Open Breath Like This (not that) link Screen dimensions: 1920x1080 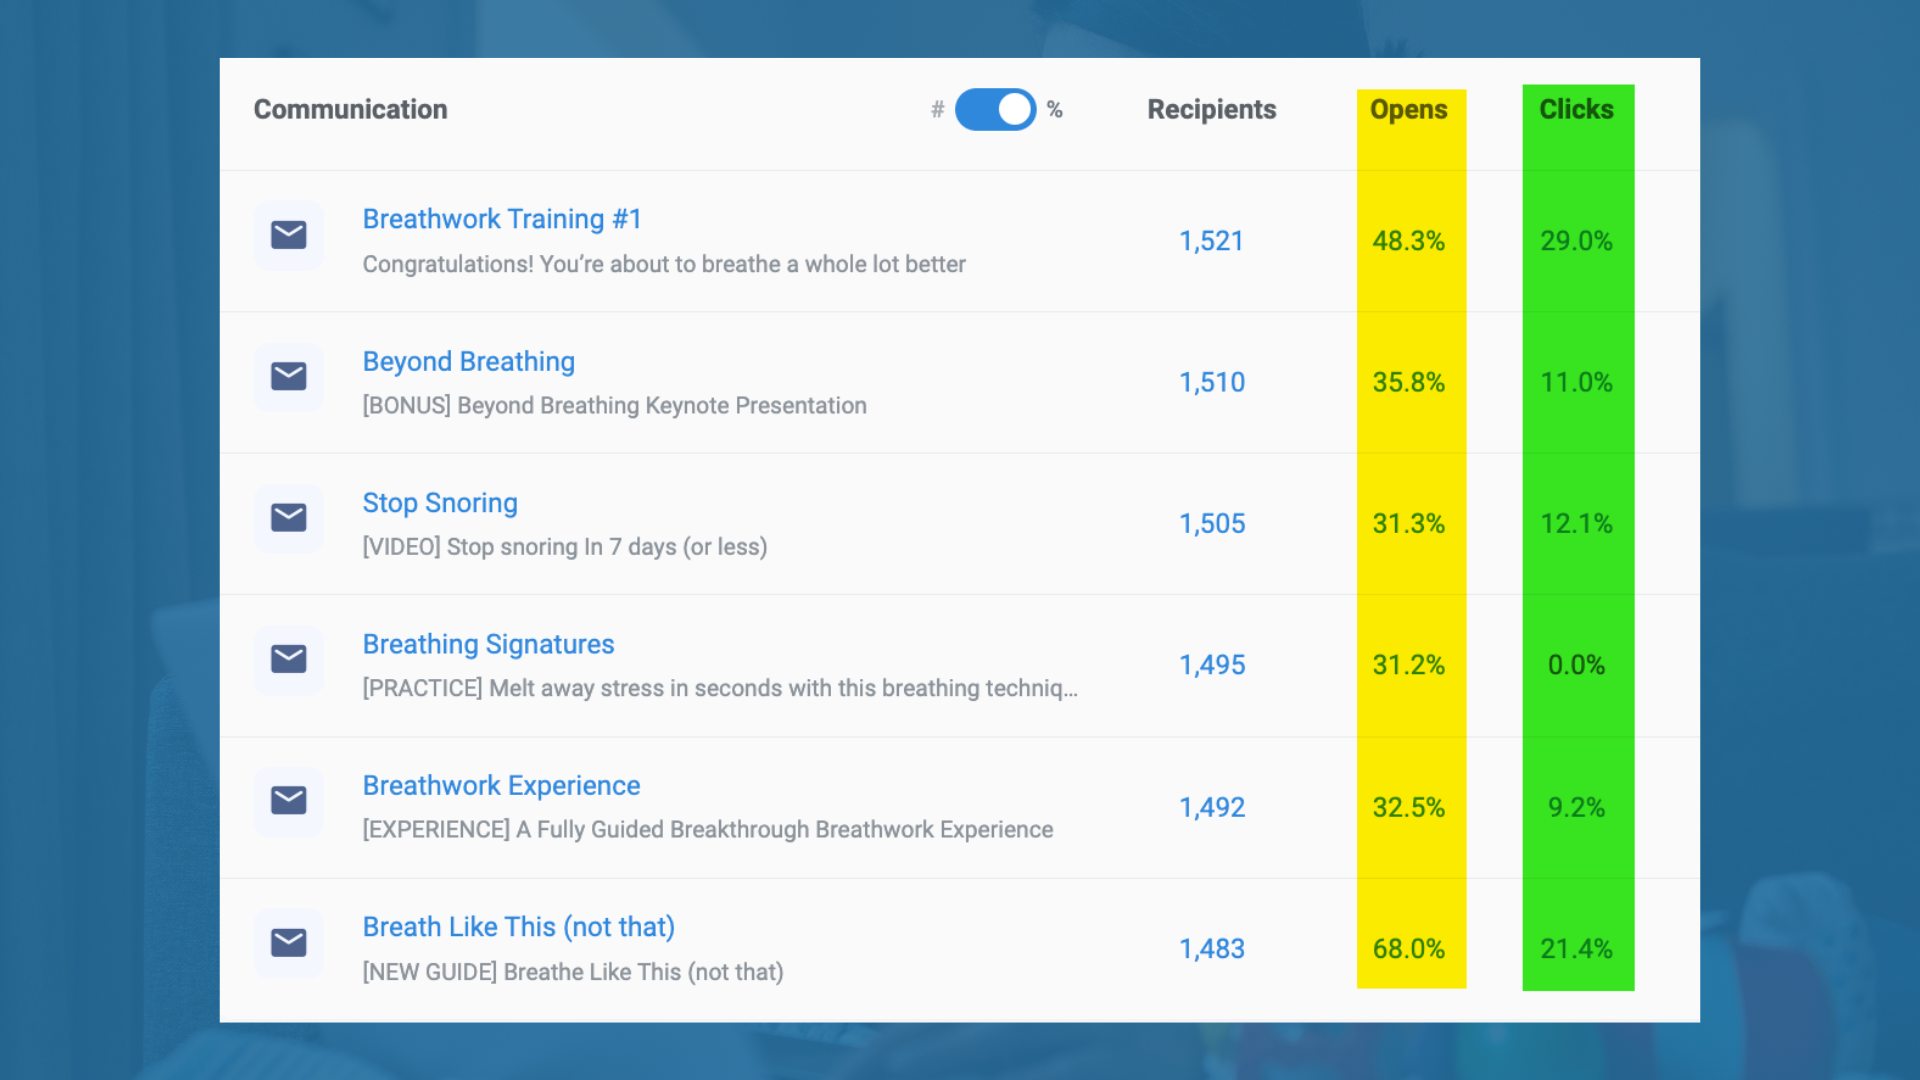tap(518, 927)
